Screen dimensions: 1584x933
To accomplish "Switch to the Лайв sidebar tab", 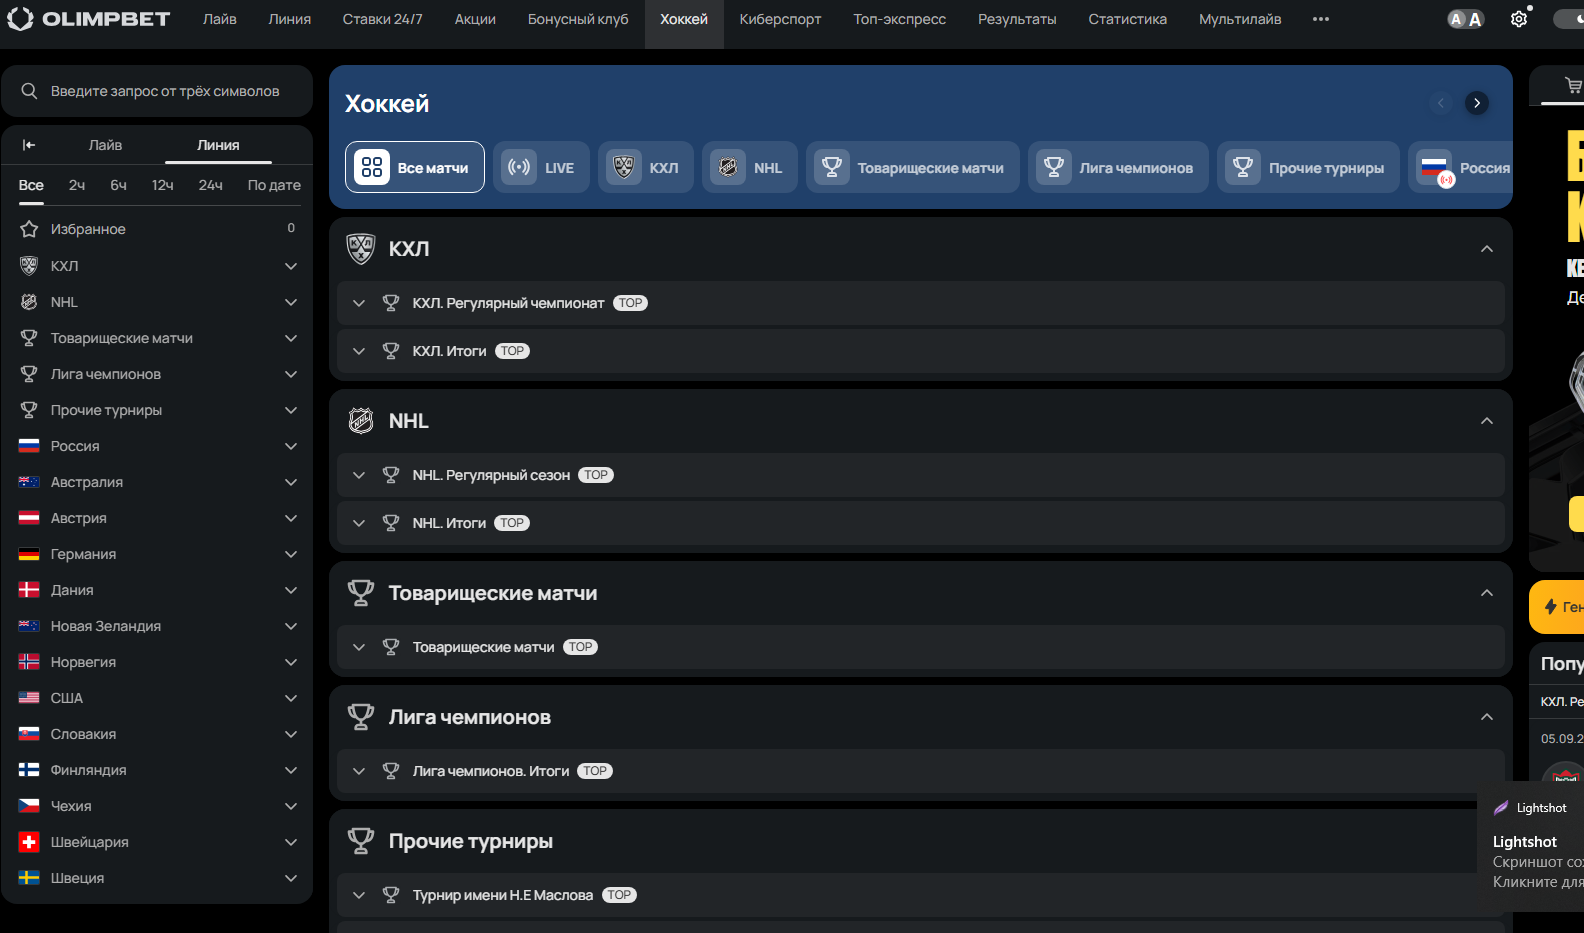I will 105,145.
